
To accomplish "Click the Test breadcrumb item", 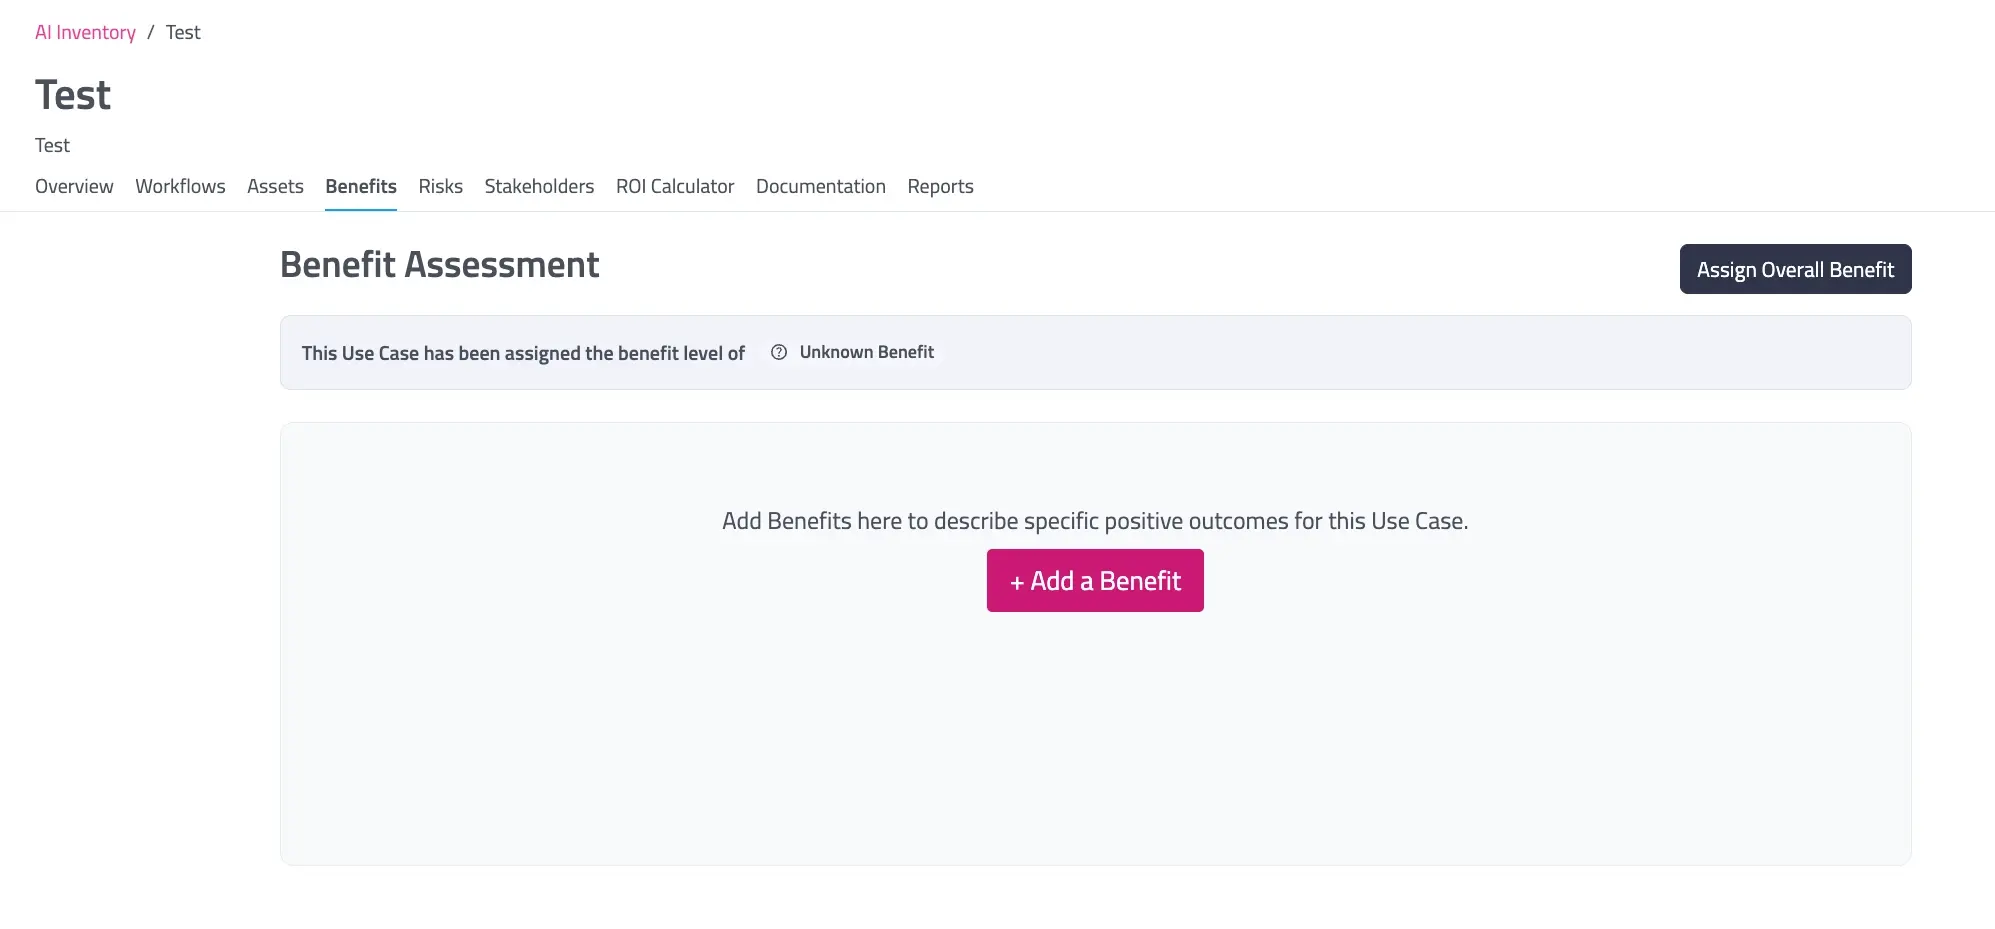I will tap(183, 32).
